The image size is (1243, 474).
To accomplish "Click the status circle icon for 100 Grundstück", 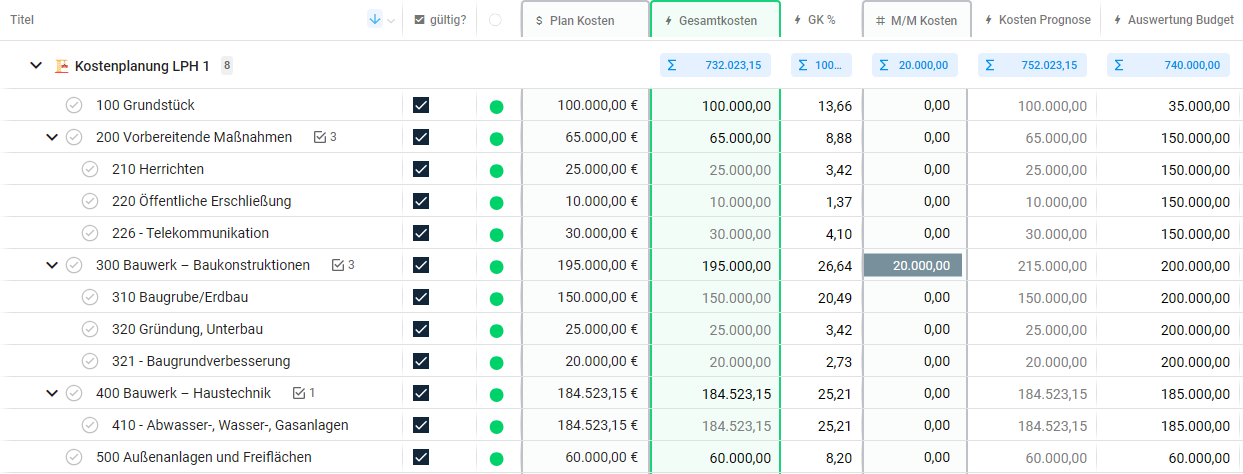I will (74, 105).
